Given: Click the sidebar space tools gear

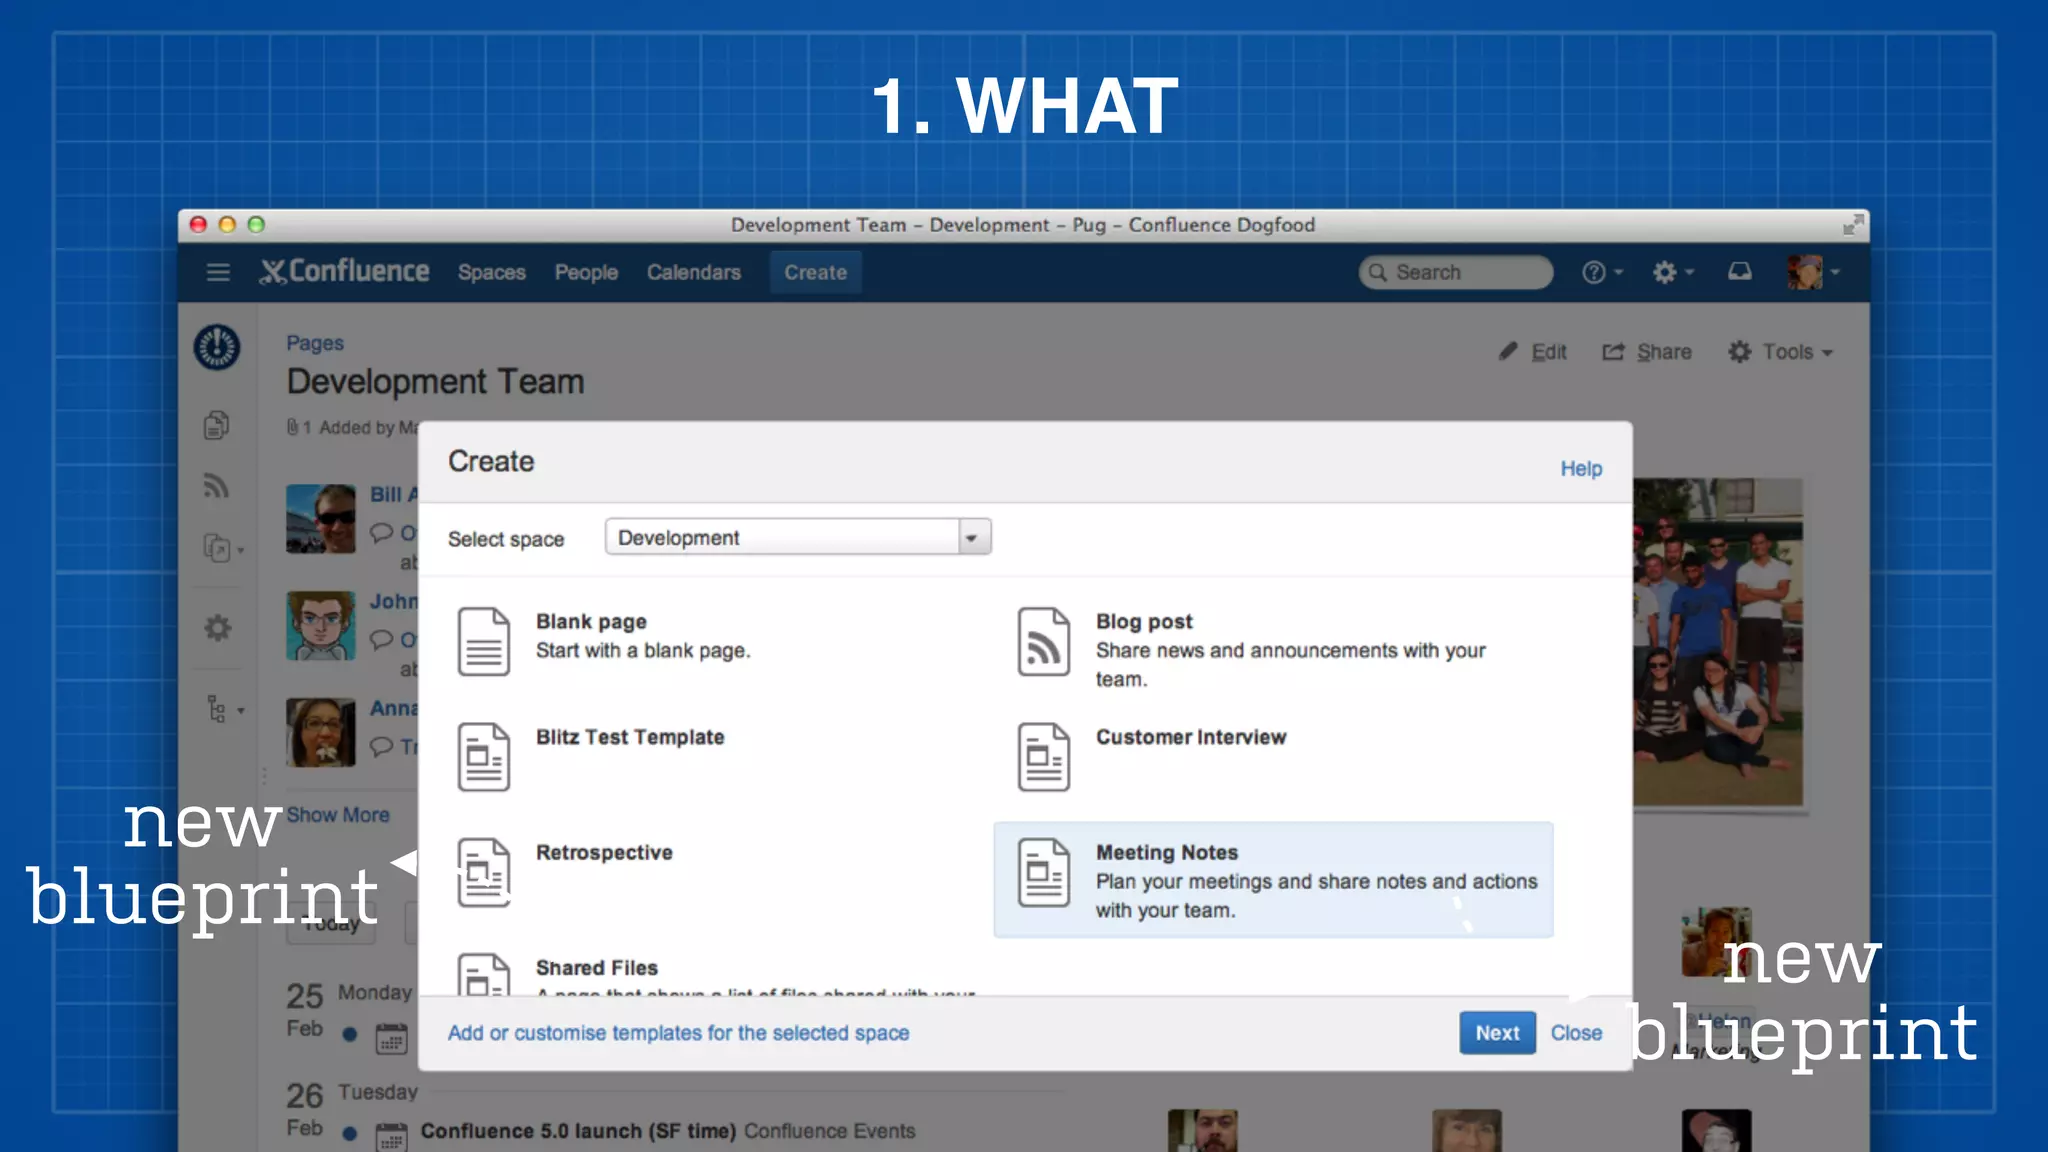Looking at the screenshot, I should click(x=217, y=628).
